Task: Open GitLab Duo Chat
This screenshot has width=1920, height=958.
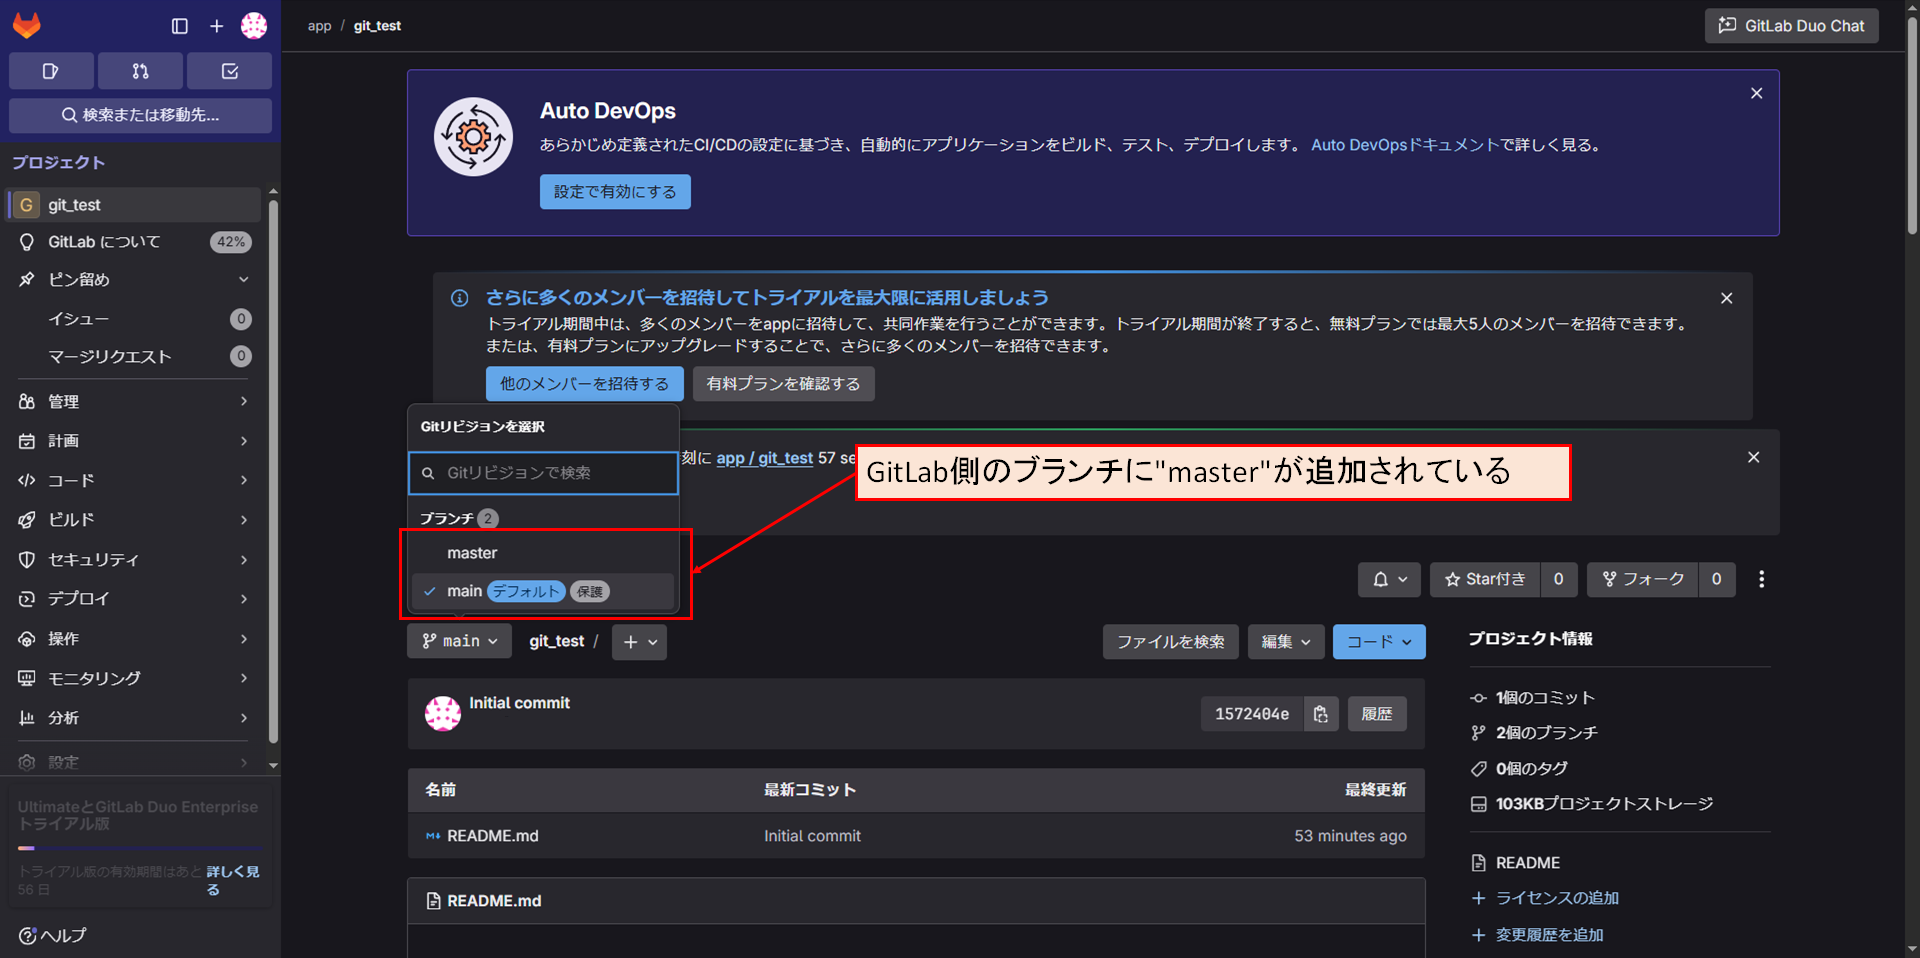Action: [1791, 26]
